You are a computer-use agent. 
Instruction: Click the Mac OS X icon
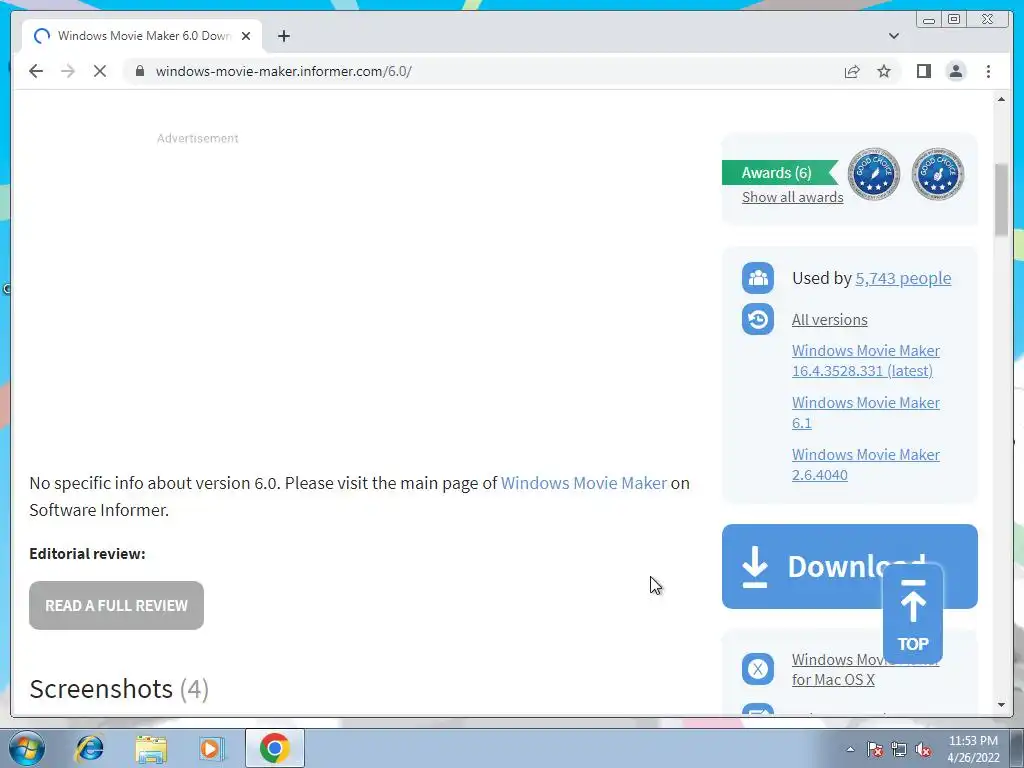758,669
